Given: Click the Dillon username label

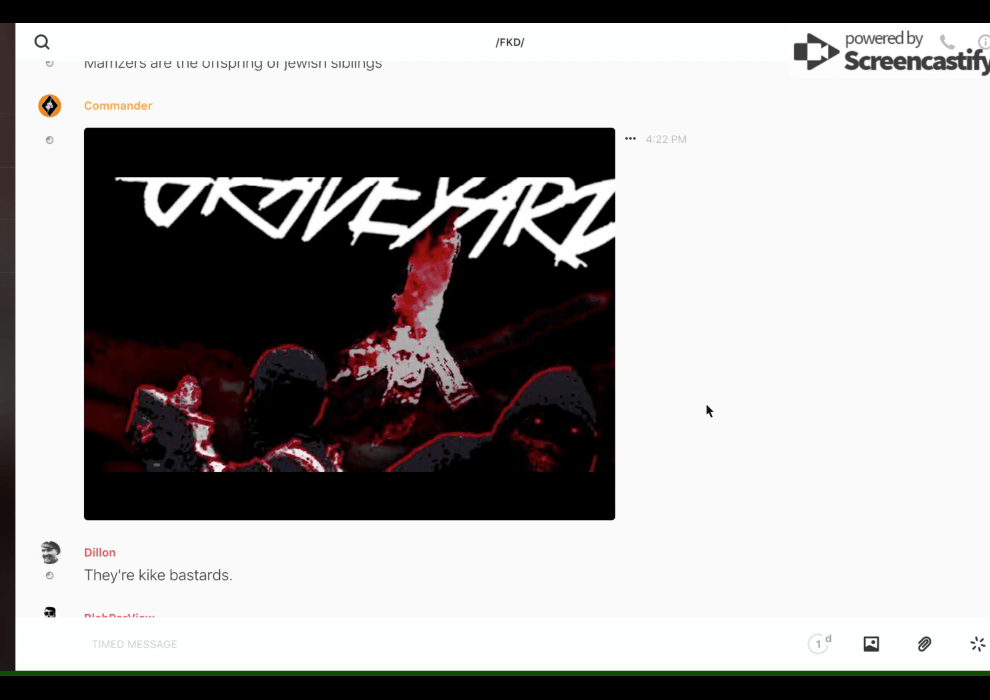Looking at the screenshot, I should [x=100, y=552].
